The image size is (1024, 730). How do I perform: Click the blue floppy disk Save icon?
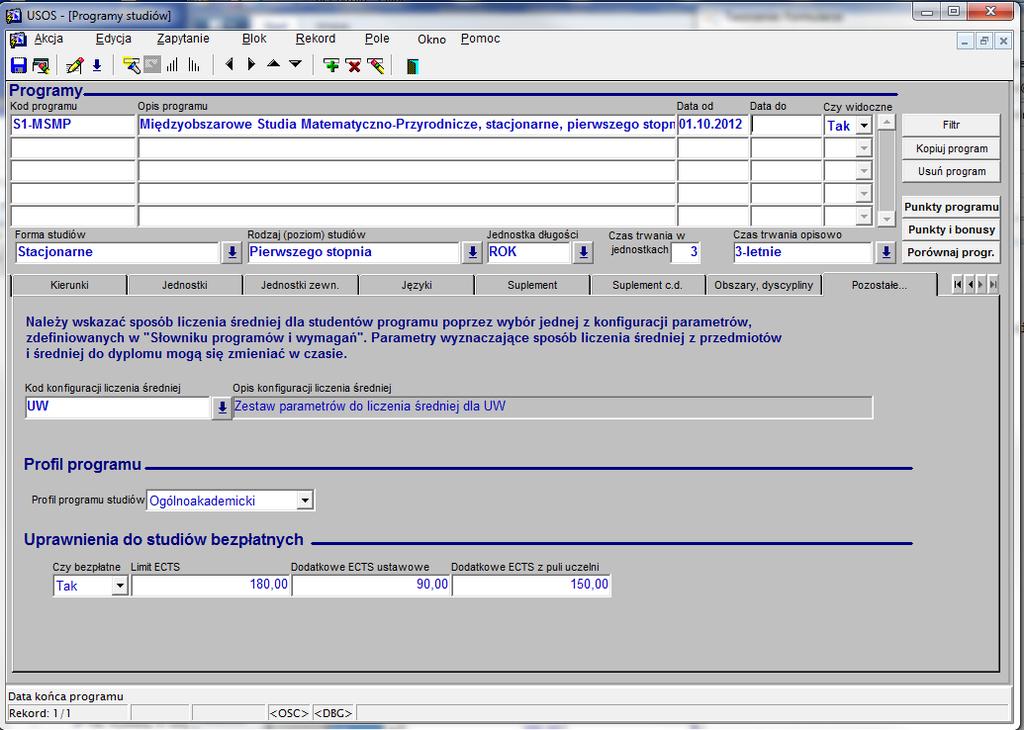(x=19, y=65)
